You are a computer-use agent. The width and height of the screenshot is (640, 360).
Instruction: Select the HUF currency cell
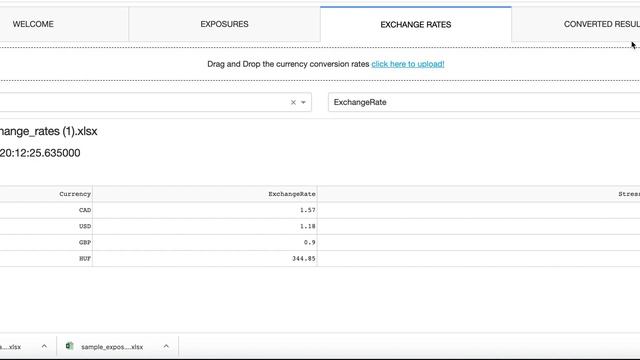point(46,258)
